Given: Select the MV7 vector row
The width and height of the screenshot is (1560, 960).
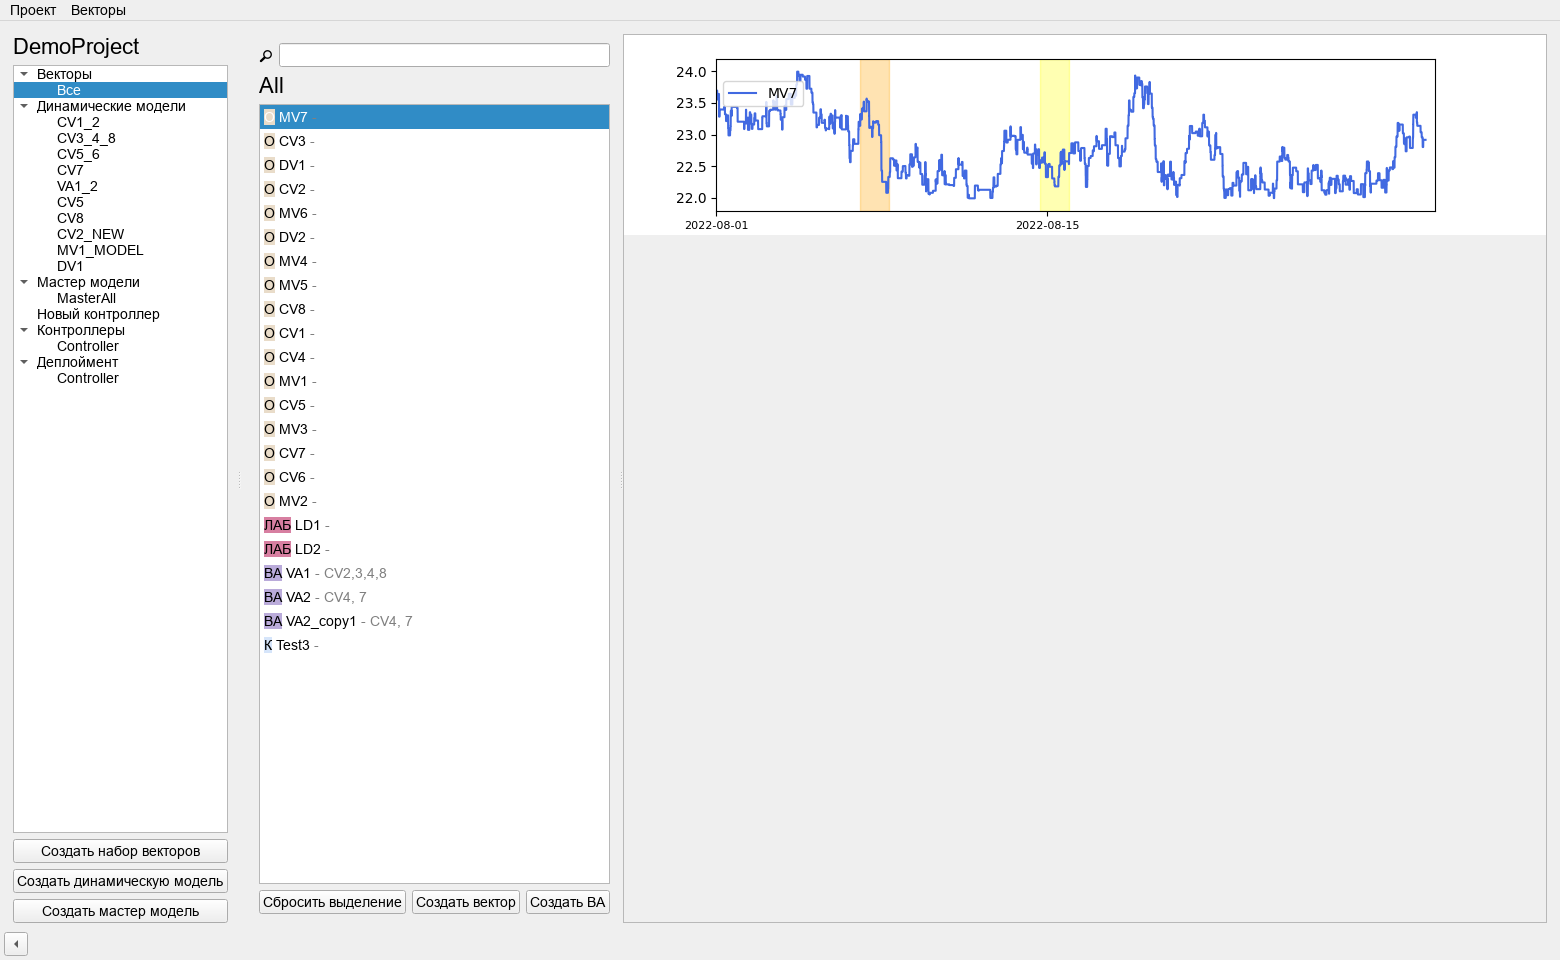Looking at the screenshot, I should (434, 117).
